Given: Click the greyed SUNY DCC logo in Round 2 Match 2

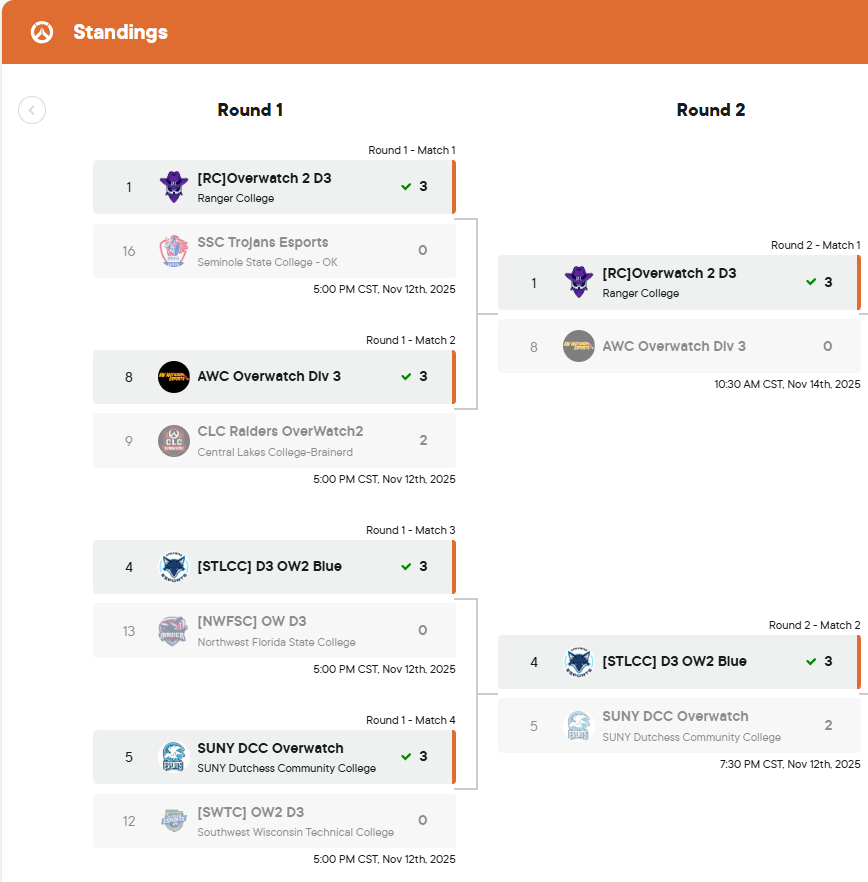Looking at the screenshot, I should pos(579,726).
